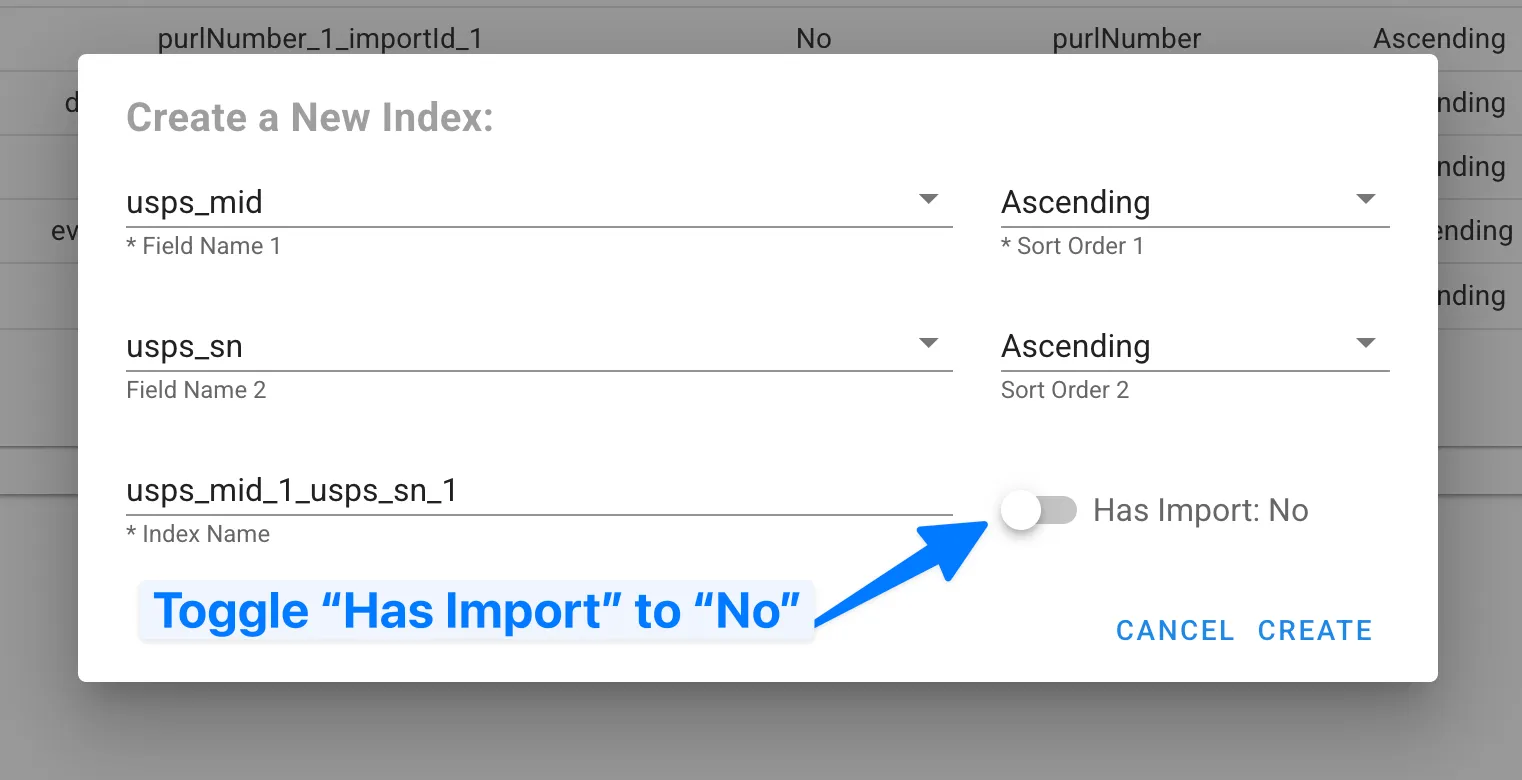The height and width of the screenshot is (780, 1522).
Task: Click the "Create a New Index:" dialog title
Action: click(310, 118)
